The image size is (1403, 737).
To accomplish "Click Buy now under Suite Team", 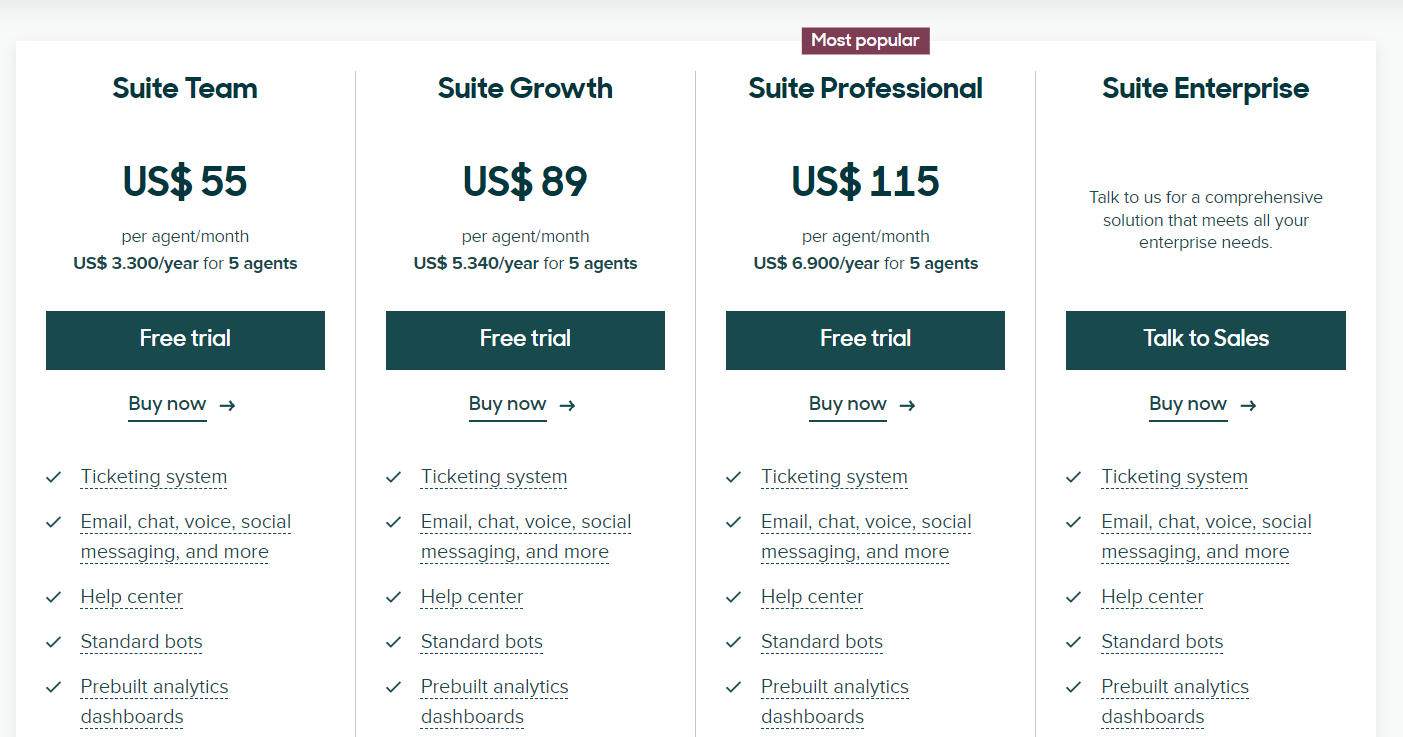I will click(167, 404).
